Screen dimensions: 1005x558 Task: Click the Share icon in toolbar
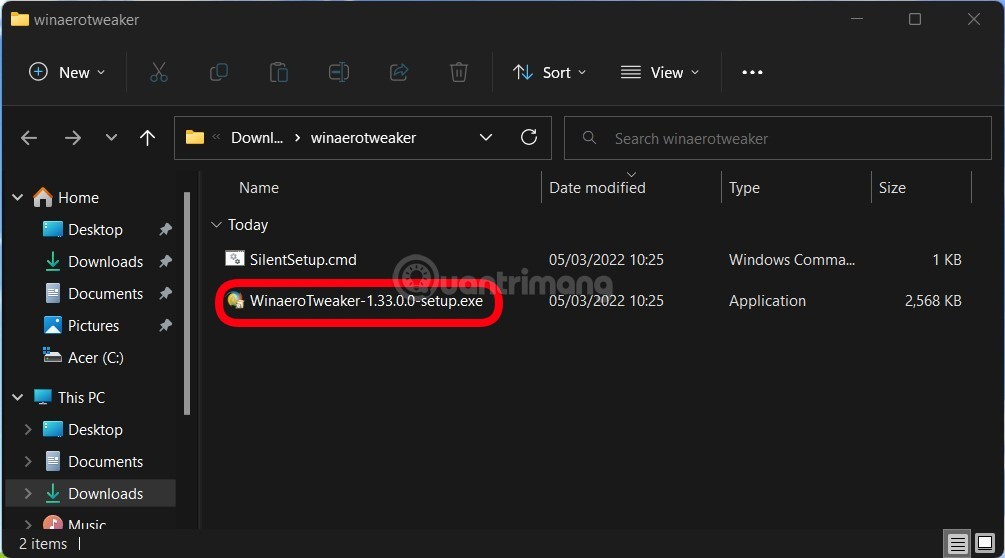tap(399, 72)
